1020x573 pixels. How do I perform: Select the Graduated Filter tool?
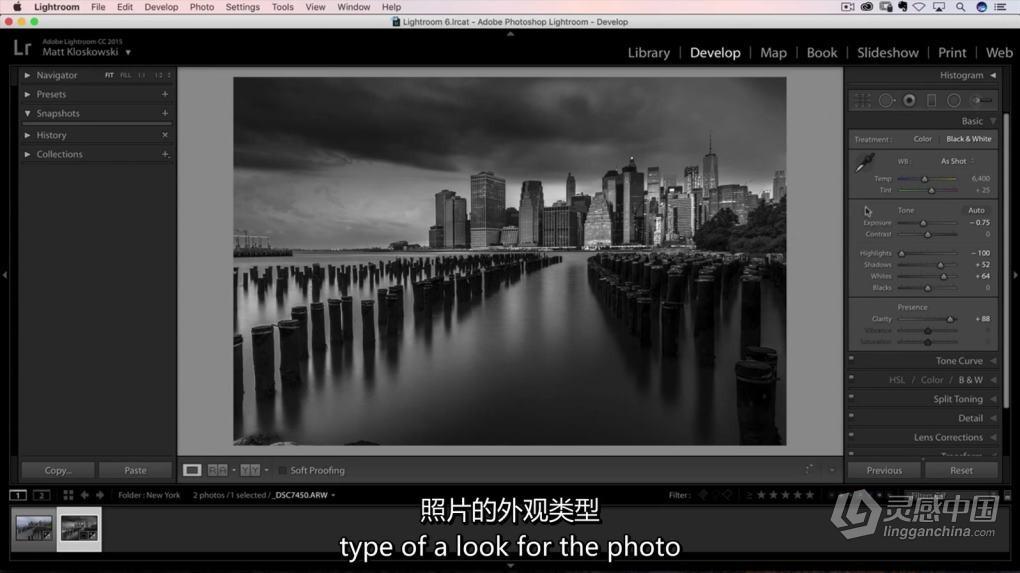pos(932,100)
